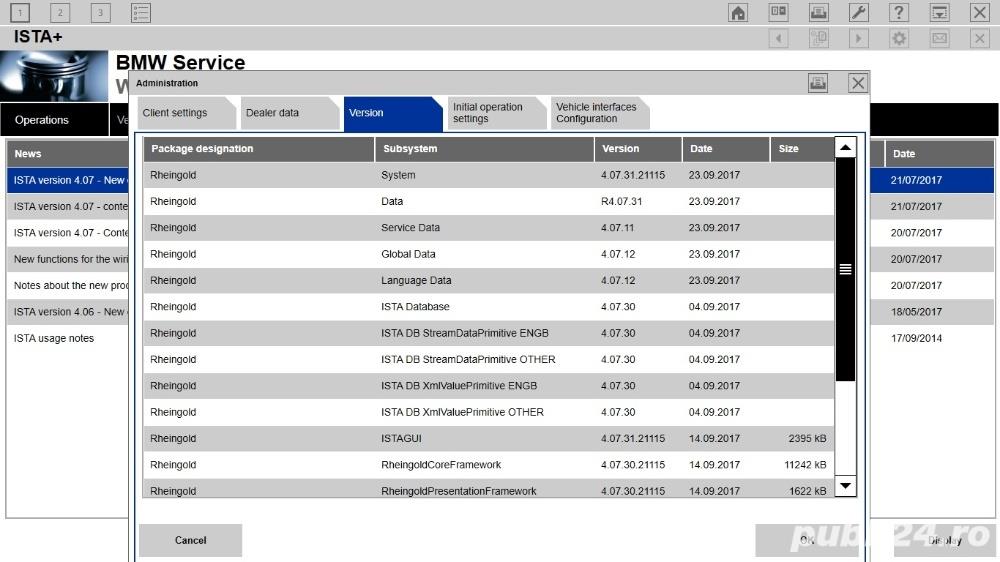Click the news date 17/09/2014
1000x562 pixels.
point(916,338)
